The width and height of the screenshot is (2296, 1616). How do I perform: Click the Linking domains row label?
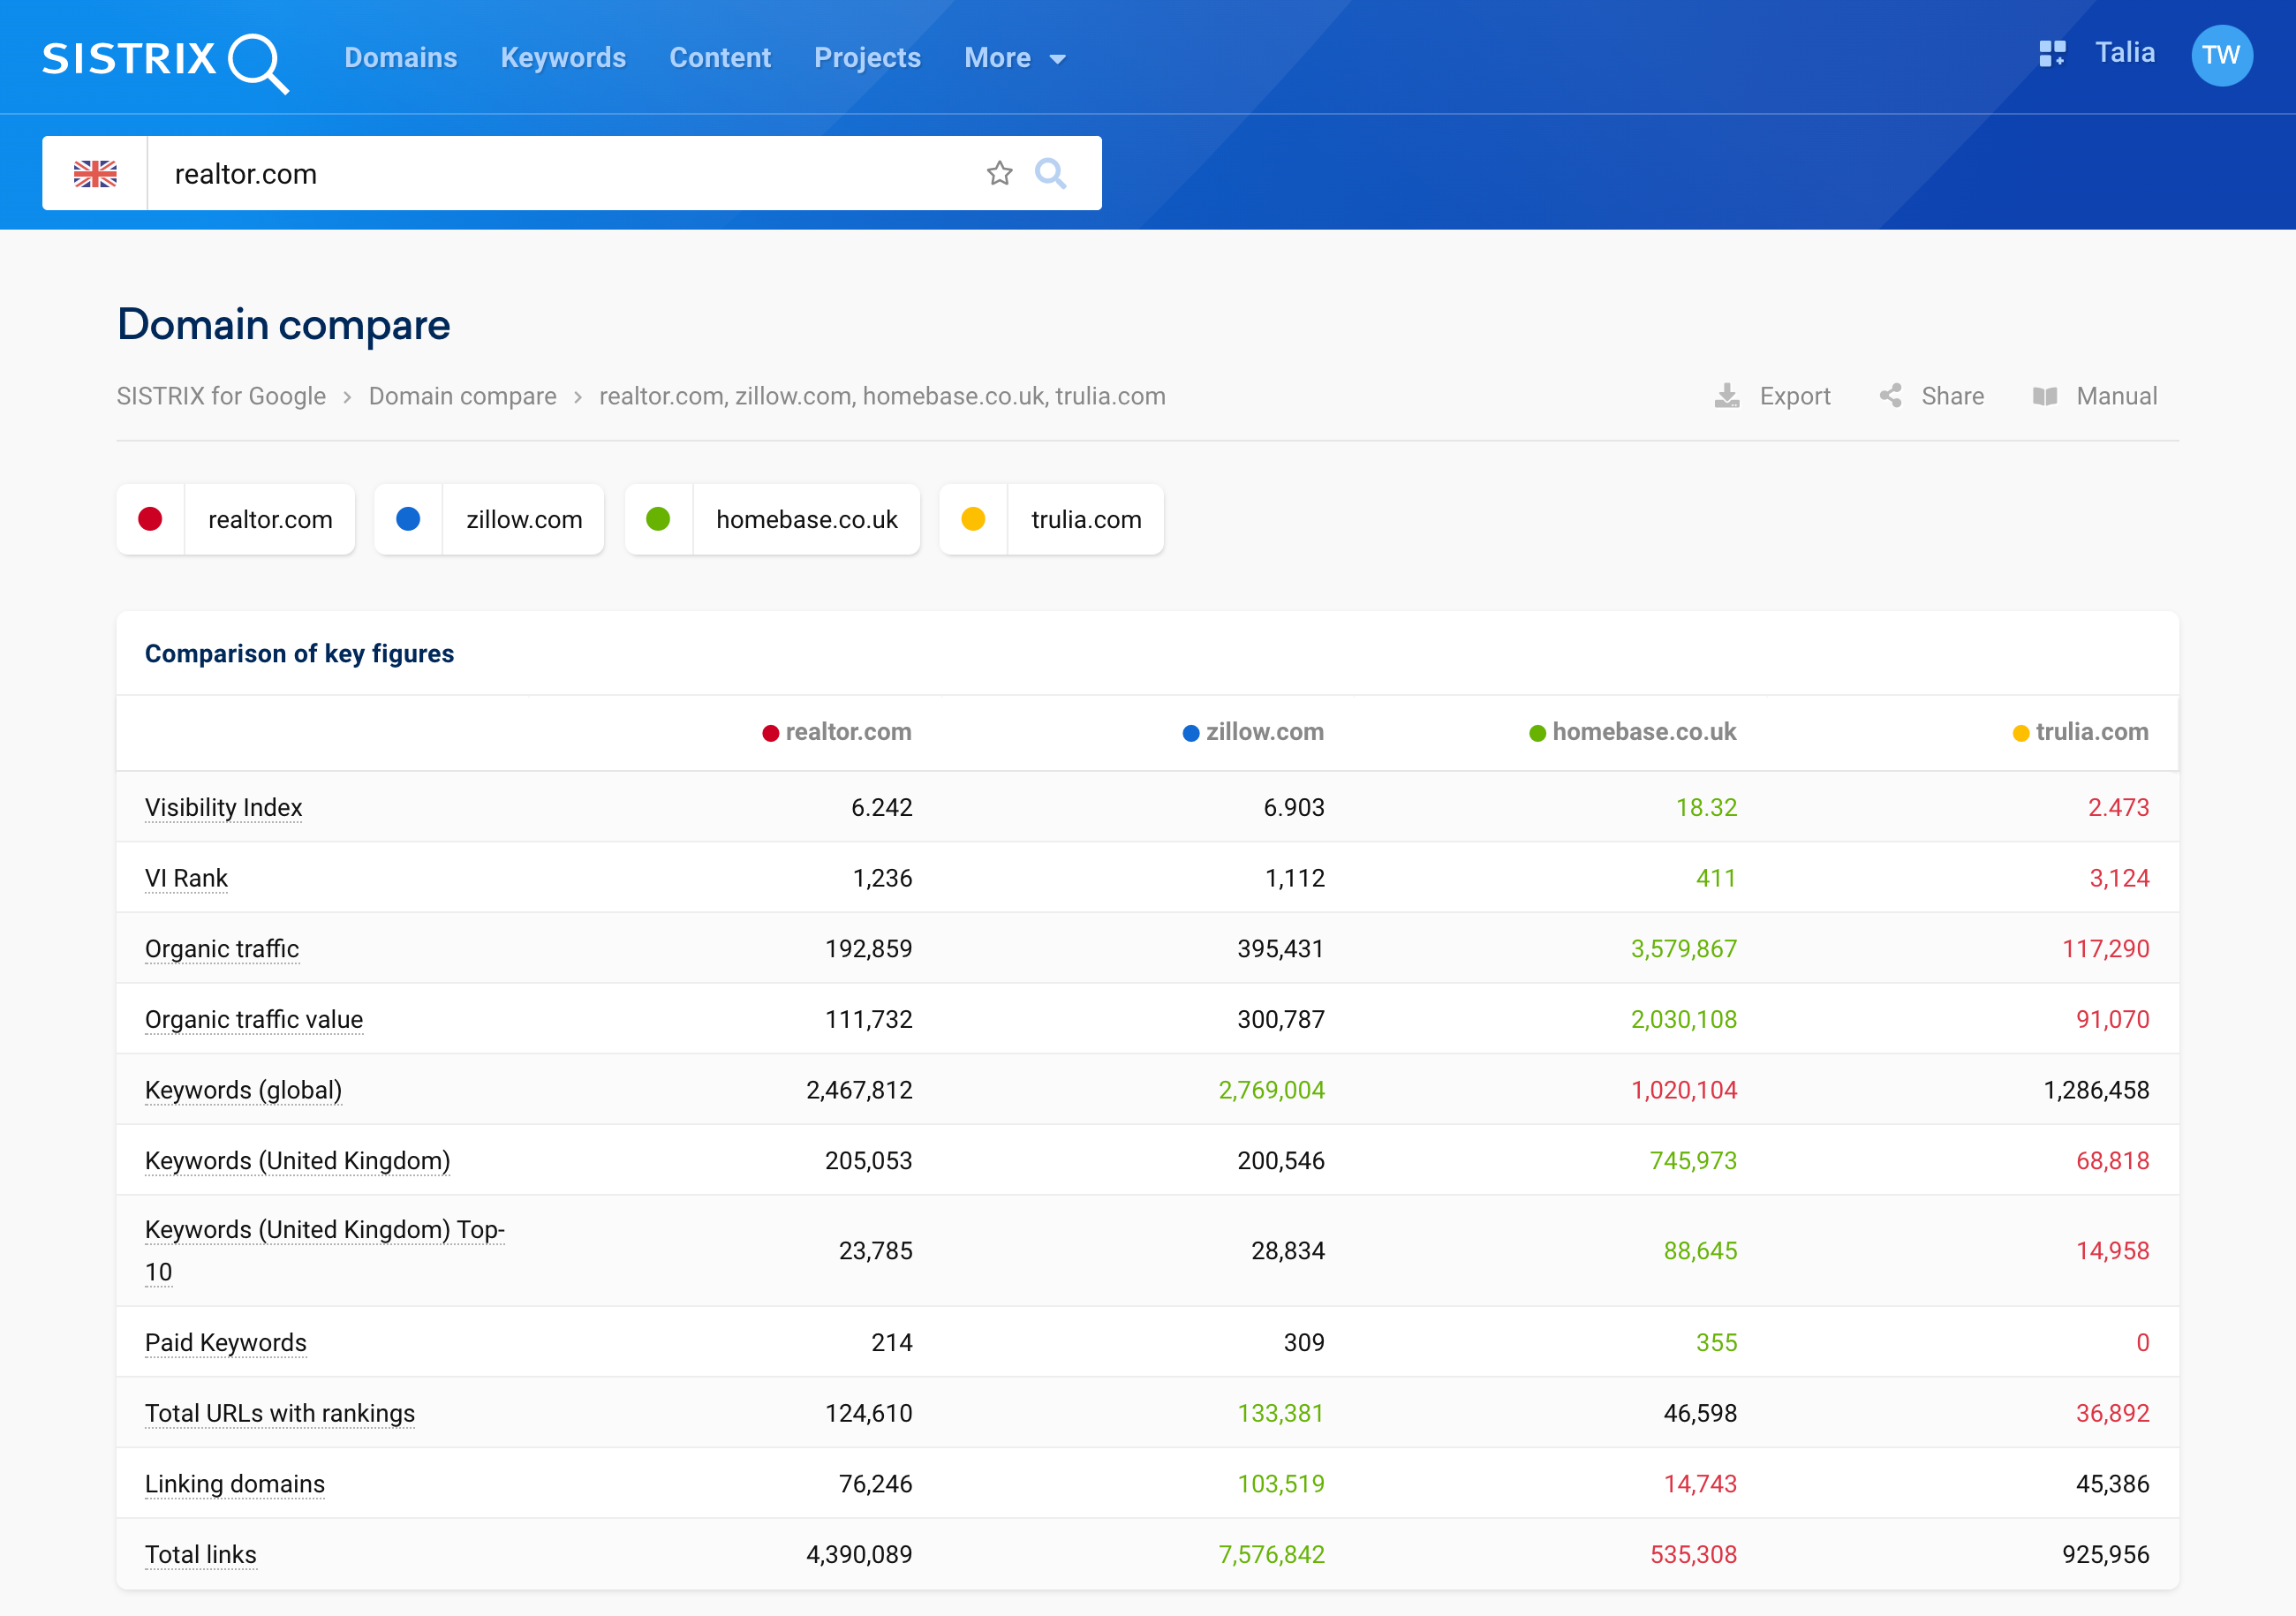[235, 1484]
